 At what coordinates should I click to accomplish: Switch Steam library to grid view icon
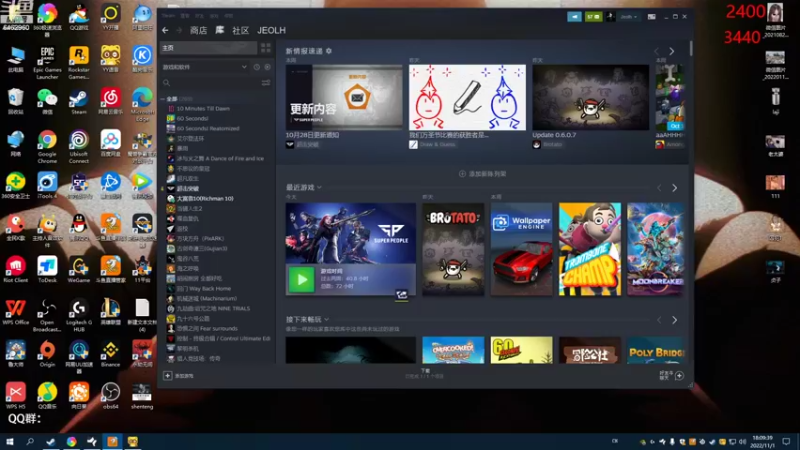click(x=266, y=48)
